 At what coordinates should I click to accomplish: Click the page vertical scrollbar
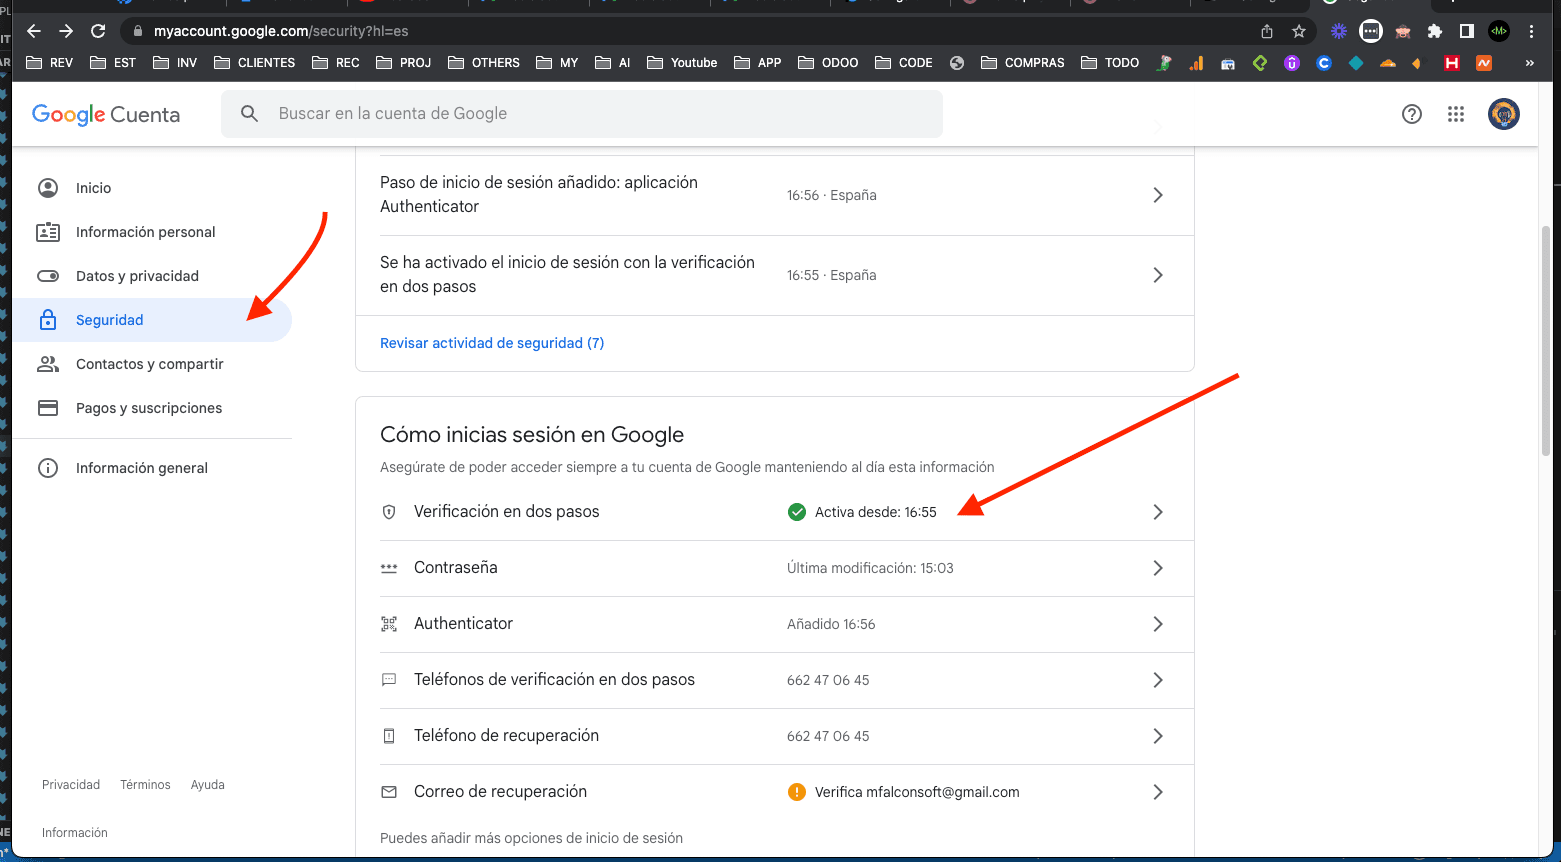(x=1546, y=340)
